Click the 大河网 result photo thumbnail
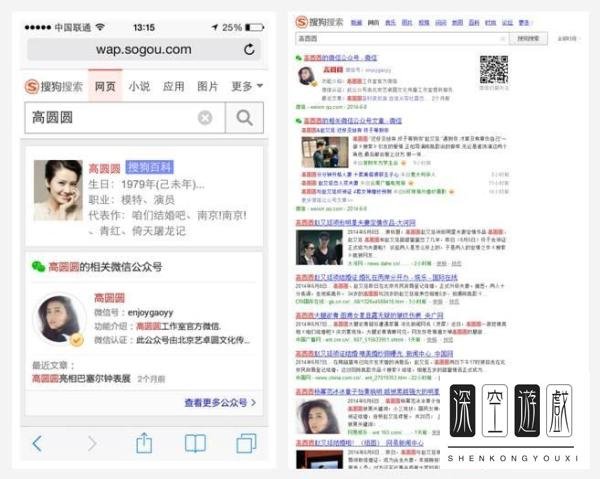 [319, 248]
